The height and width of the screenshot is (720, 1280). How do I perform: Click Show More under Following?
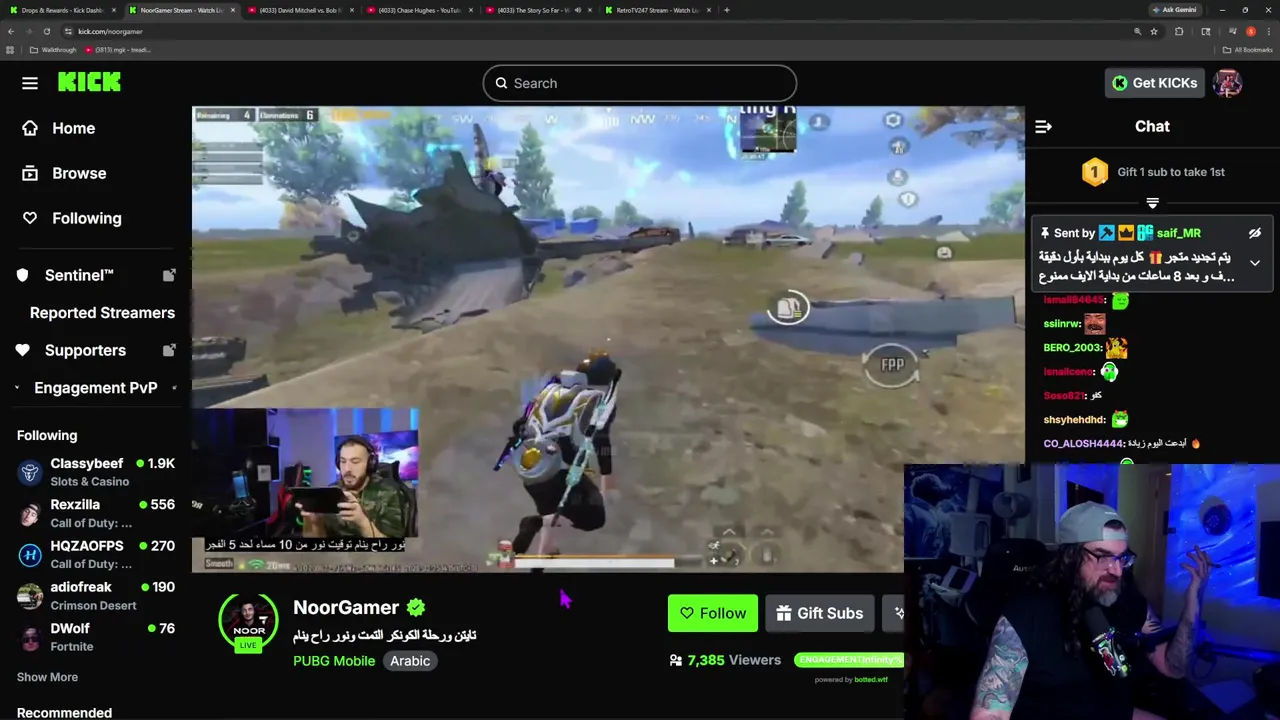47,677
